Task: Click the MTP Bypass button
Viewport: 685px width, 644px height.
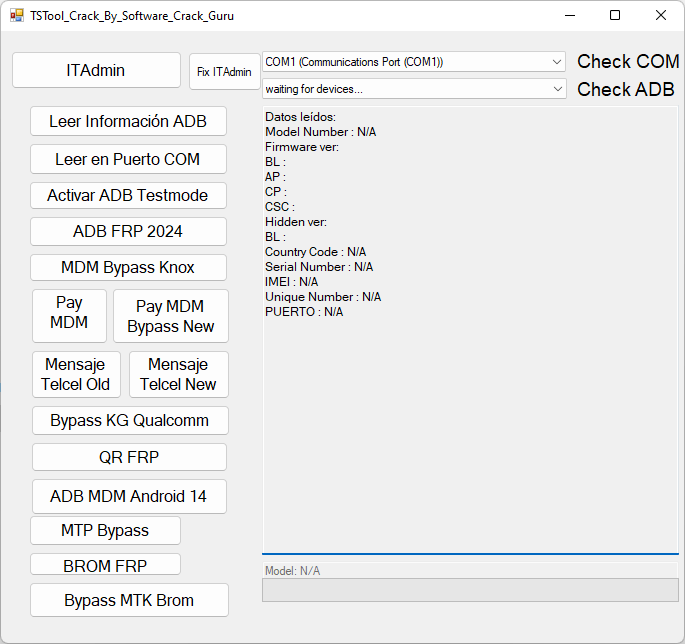Action: (105, 530)
